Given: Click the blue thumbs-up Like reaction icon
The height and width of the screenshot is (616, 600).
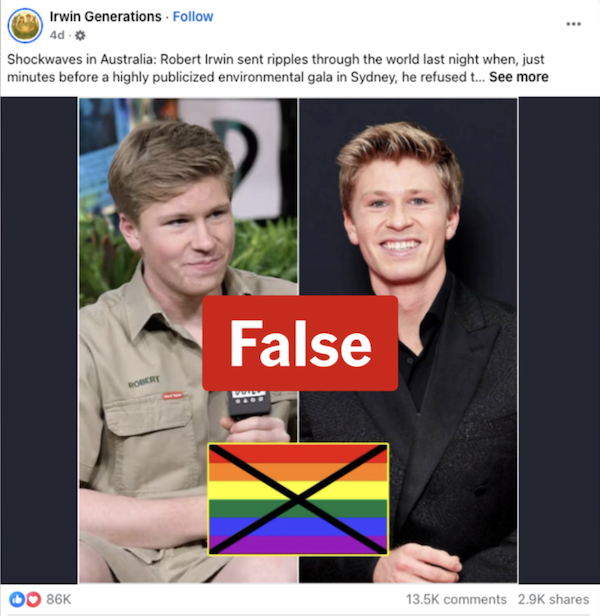Looking at the screenshot, I should click(x=17, y=599).
